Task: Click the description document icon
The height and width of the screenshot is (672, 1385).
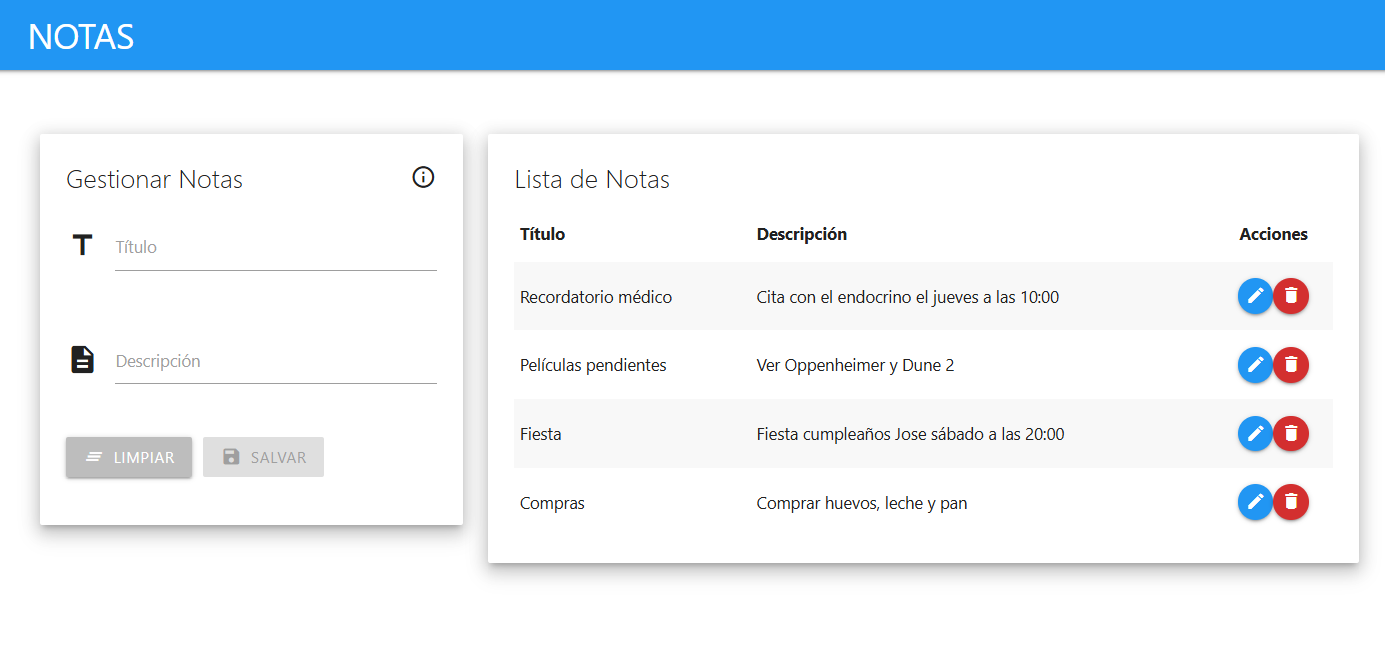Action: [x=83, y=359]
